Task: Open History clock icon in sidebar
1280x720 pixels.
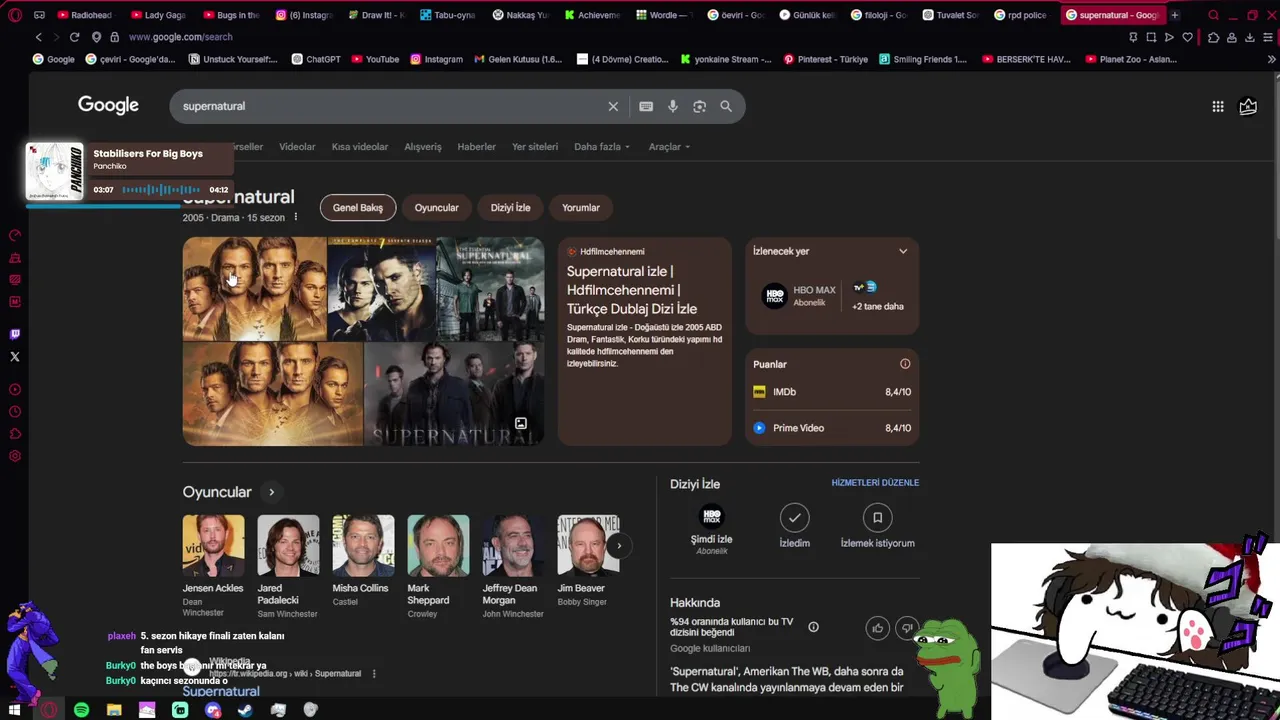Action: (x=15, y=412)
